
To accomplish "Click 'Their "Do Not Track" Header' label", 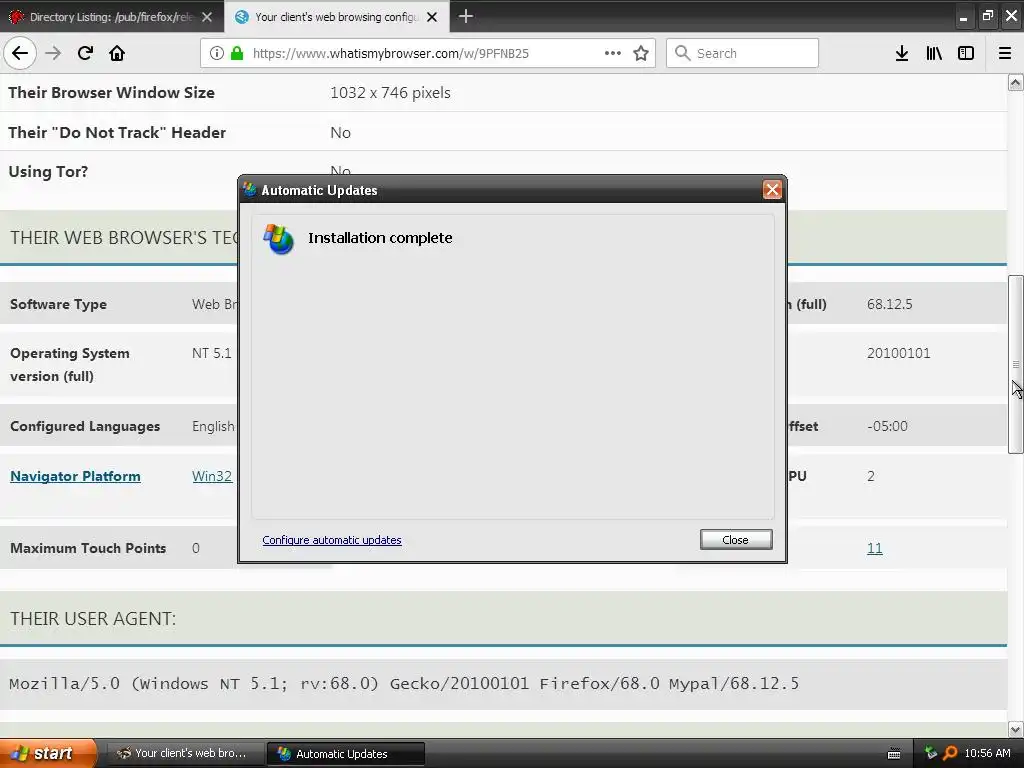I will tap(117, 133).
